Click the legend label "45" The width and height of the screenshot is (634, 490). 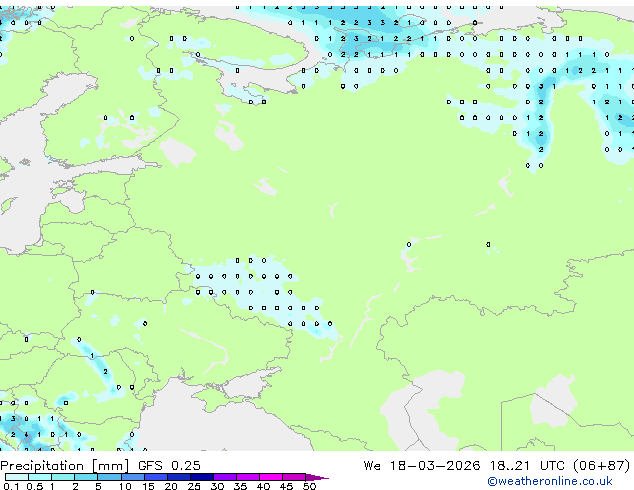(286, 486)
